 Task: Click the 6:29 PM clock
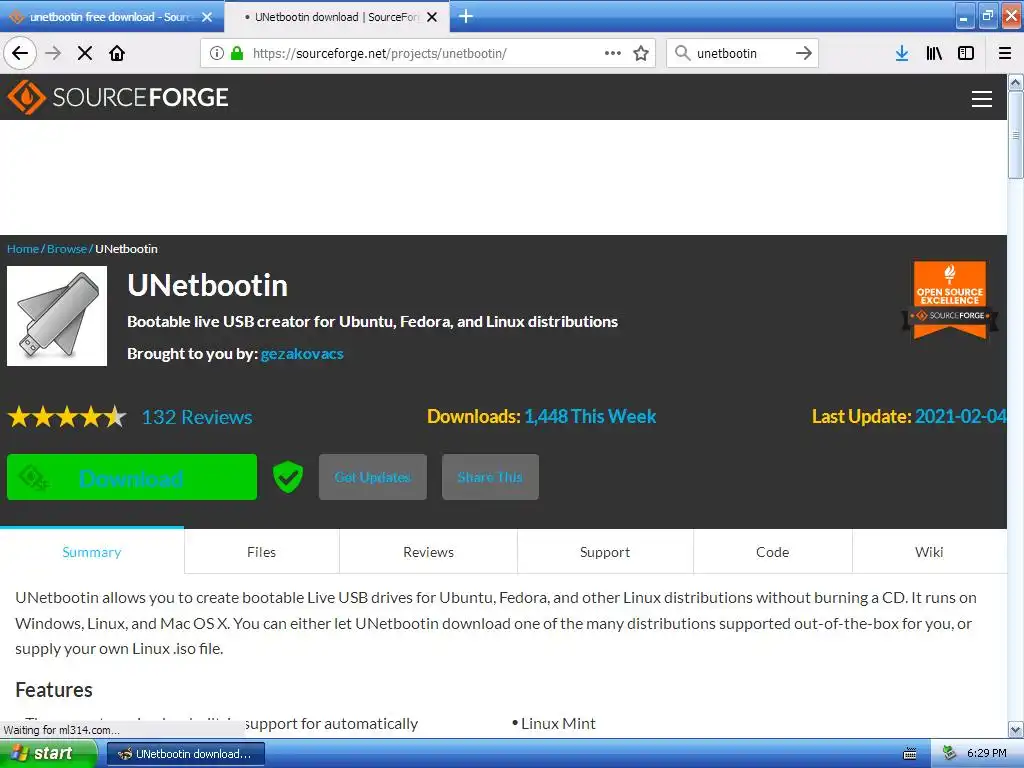[x=987, y=753]
